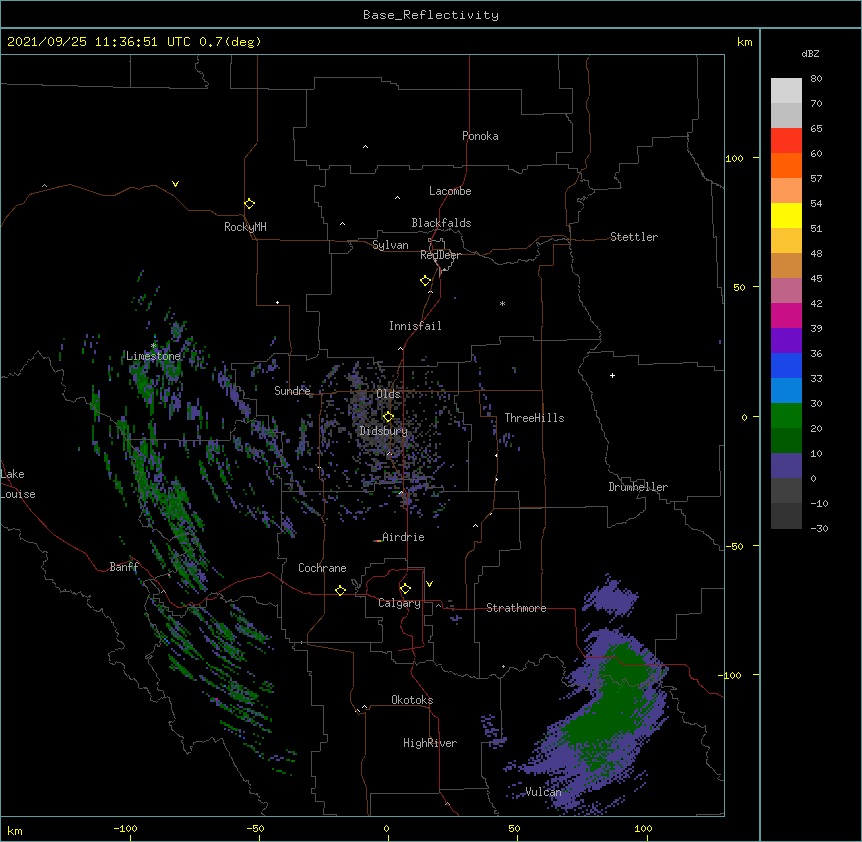This screenshot has height=842, width=862.
Task: Click the 0.7(deg) elevation angle text
Action: (230, 42)
